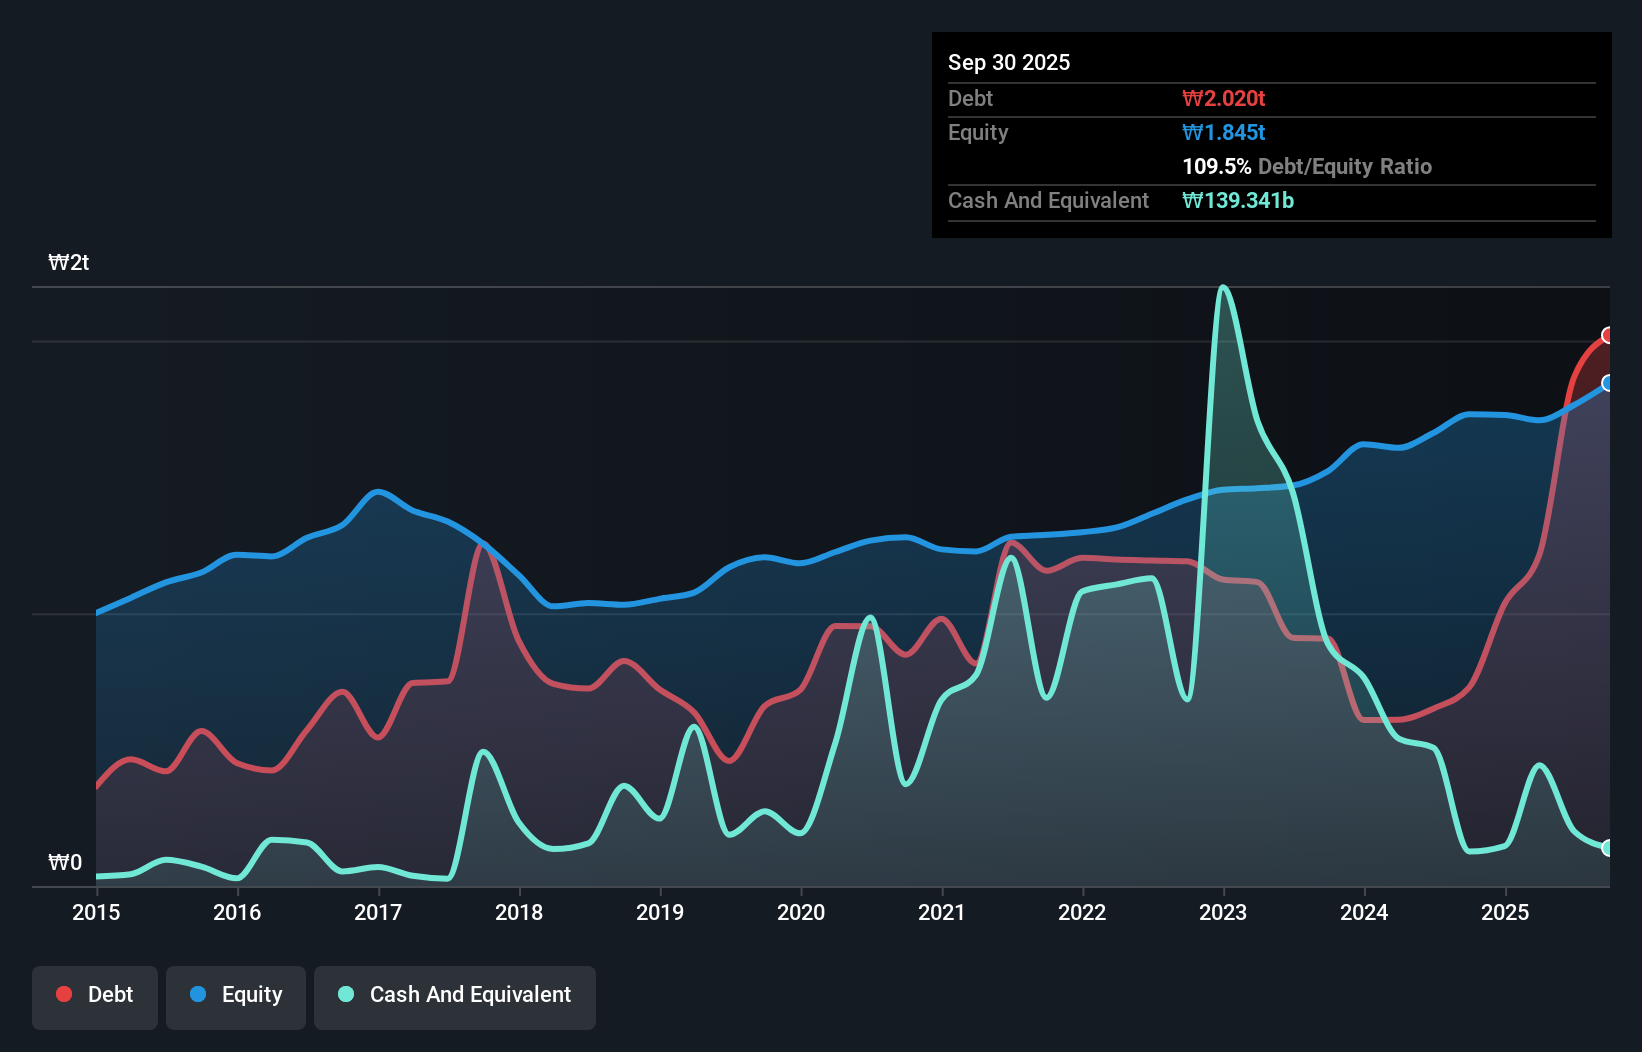This screenshot has height=1052, width=1642.
Task: Click the 2024 x-axis label
Action: click(1364, 912)
